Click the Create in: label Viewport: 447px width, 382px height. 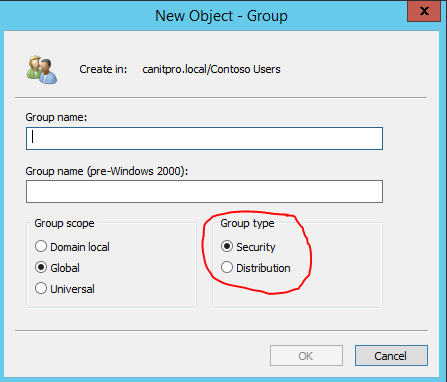[x=103, y=69]
